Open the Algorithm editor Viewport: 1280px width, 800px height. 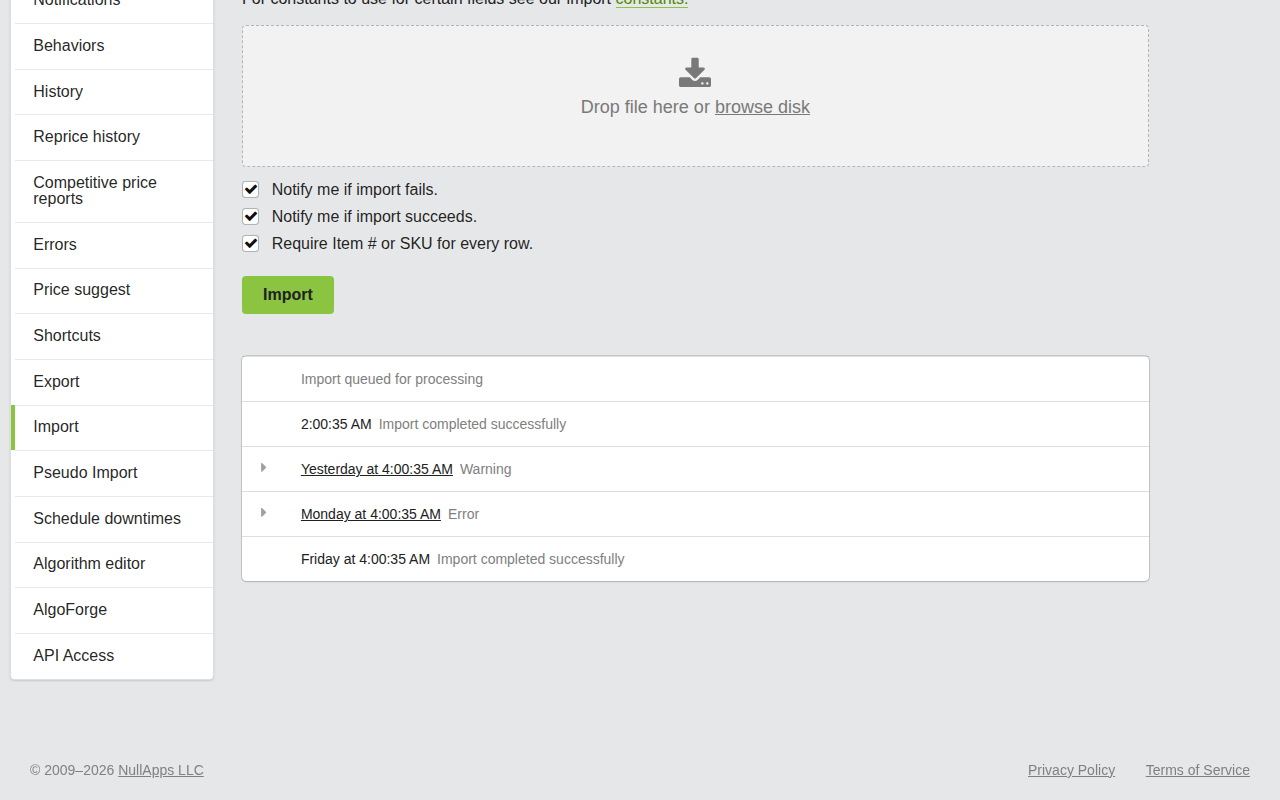pos(89,563)
